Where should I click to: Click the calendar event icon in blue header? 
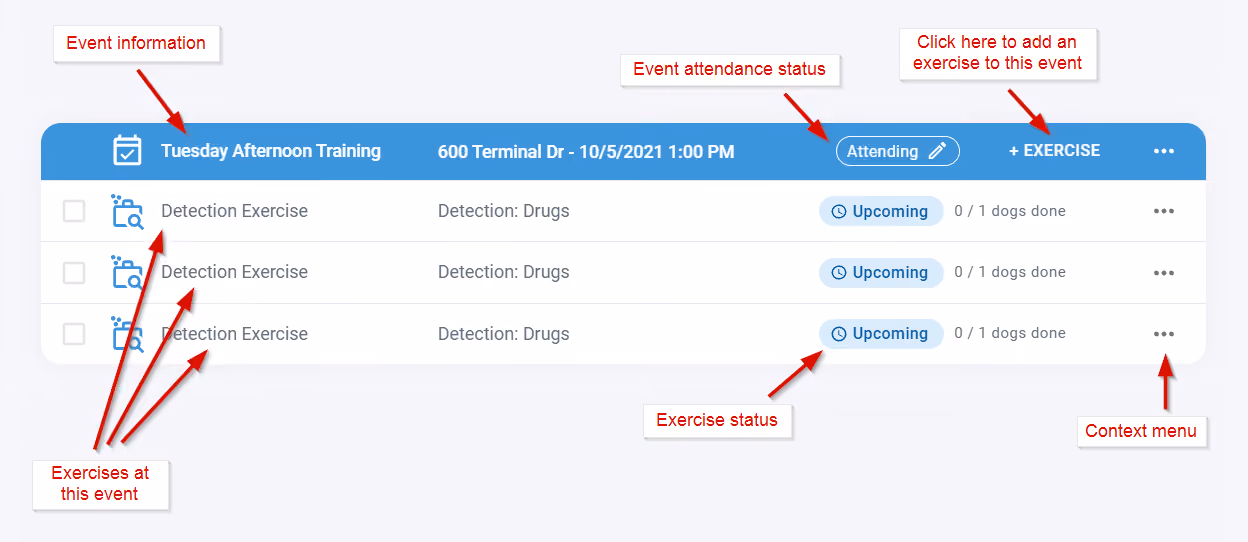click(127, 151)
